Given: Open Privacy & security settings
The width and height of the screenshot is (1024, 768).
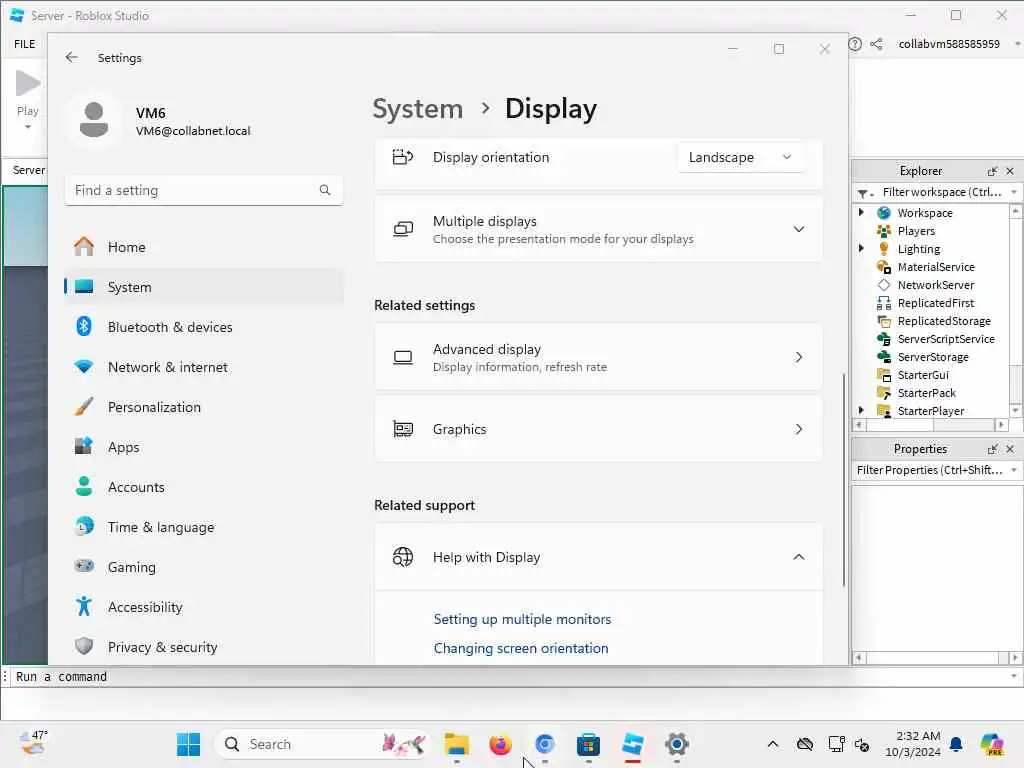Looking at the screenshot, I should tap(204, 647).
